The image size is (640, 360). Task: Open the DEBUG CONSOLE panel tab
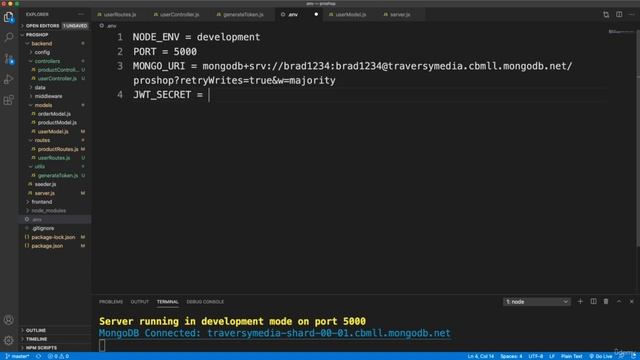coord(205,302)
